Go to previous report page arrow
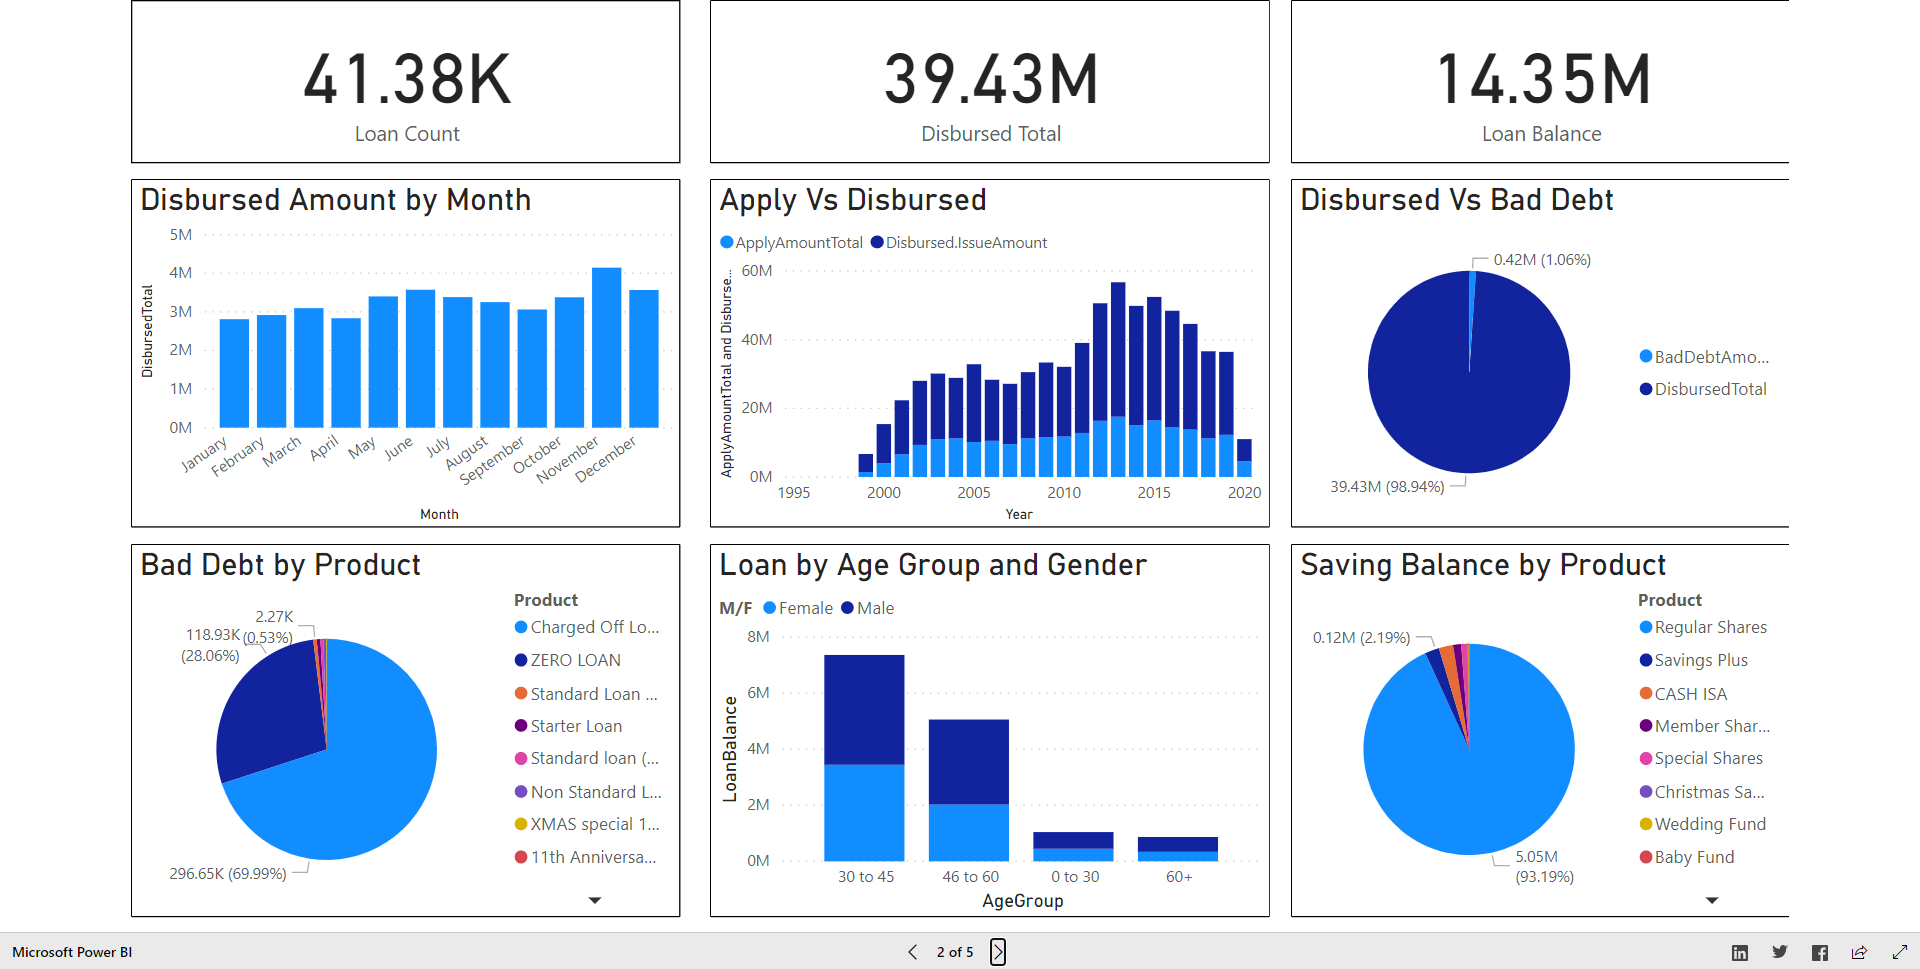 [x=912, y=952]
